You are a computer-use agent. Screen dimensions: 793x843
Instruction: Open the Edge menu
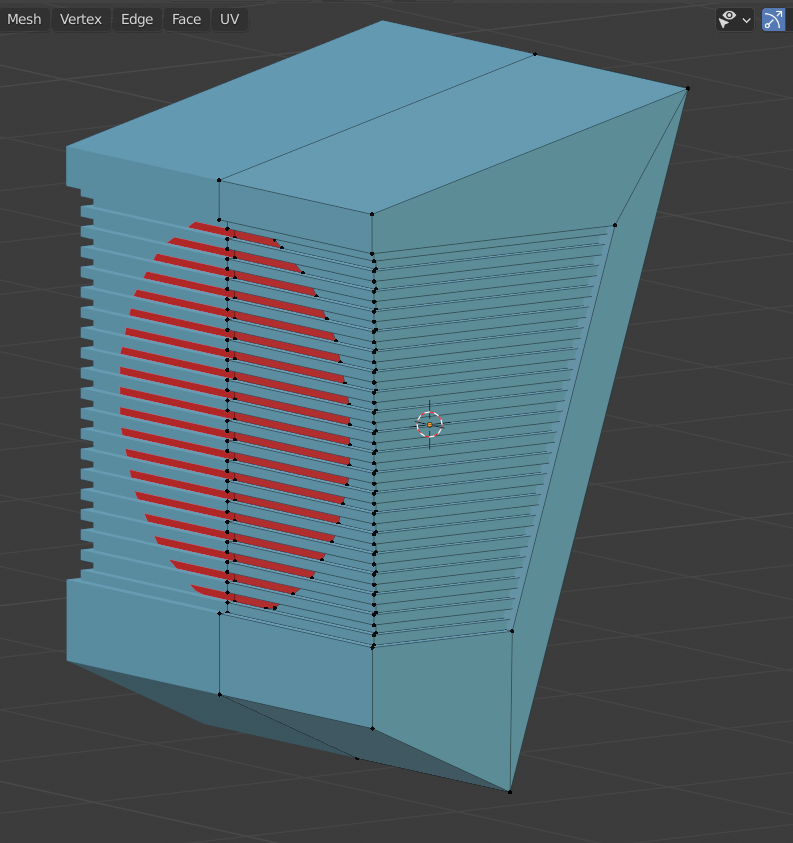[x=137, y=19]
